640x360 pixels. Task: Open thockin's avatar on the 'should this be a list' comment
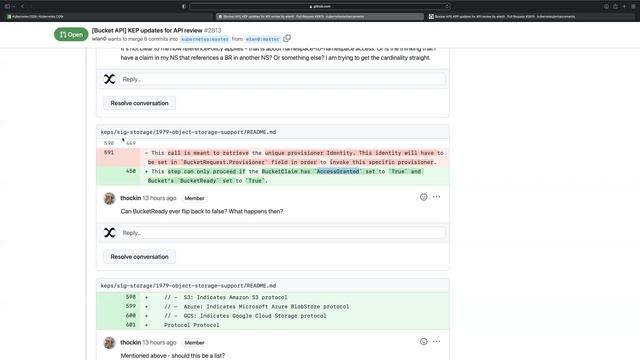click(x=109, y=343)
